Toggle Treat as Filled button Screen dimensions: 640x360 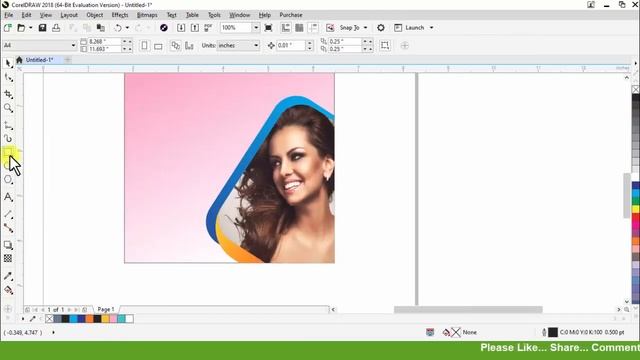click(385, 45)
